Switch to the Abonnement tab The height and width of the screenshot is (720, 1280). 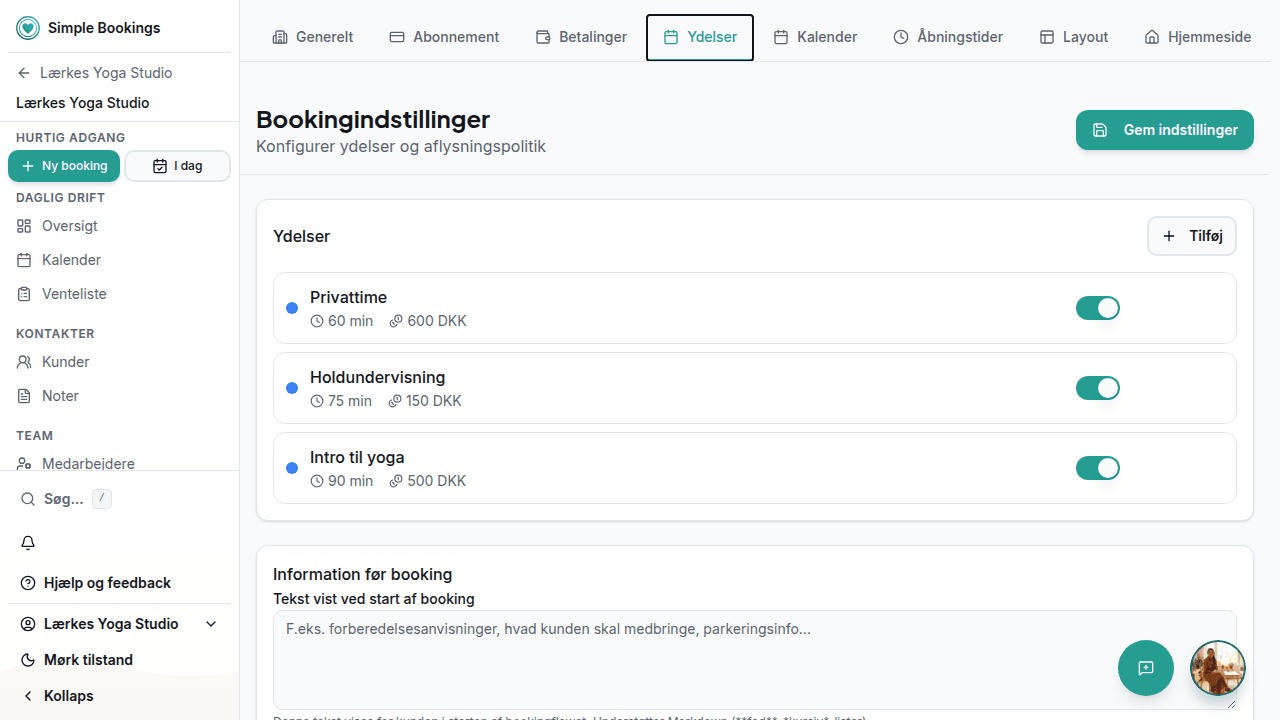[x=444, y=37]
